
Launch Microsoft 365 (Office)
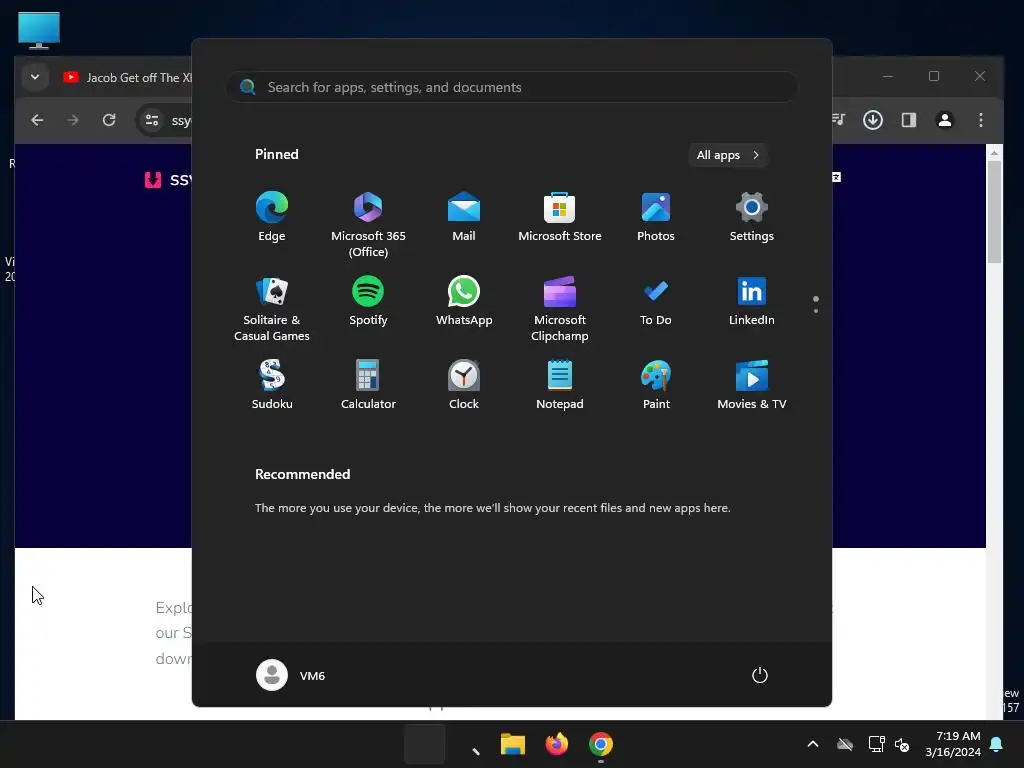(368, 224)
